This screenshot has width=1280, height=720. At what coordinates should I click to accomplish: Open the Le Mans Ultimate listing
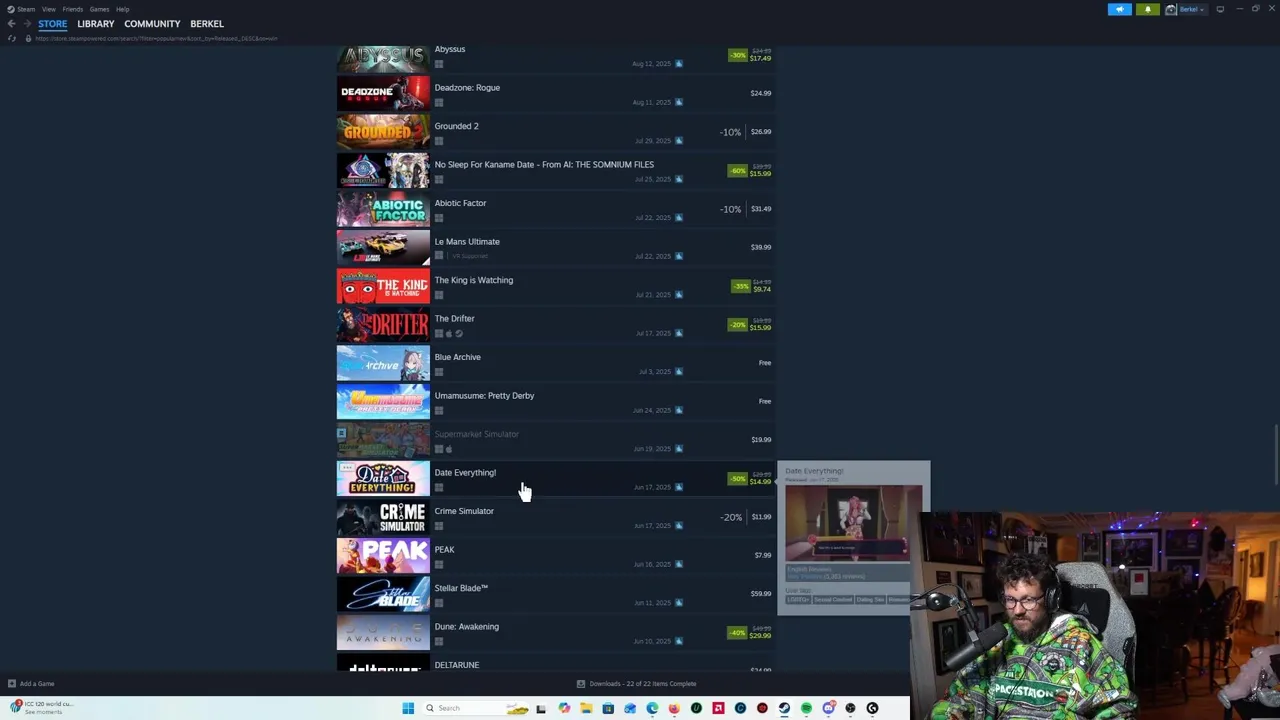556,248
